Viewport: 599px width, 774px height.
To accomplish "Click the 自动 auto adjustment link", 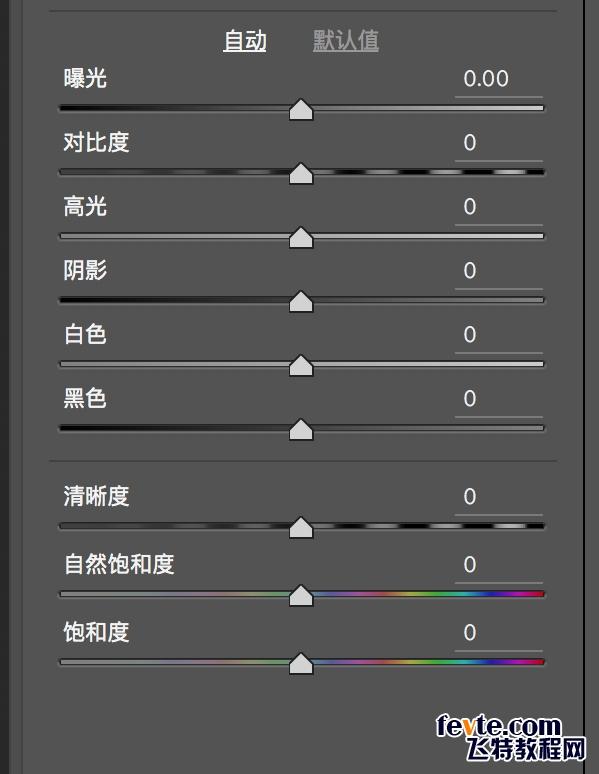I will [x=244, y=40].
